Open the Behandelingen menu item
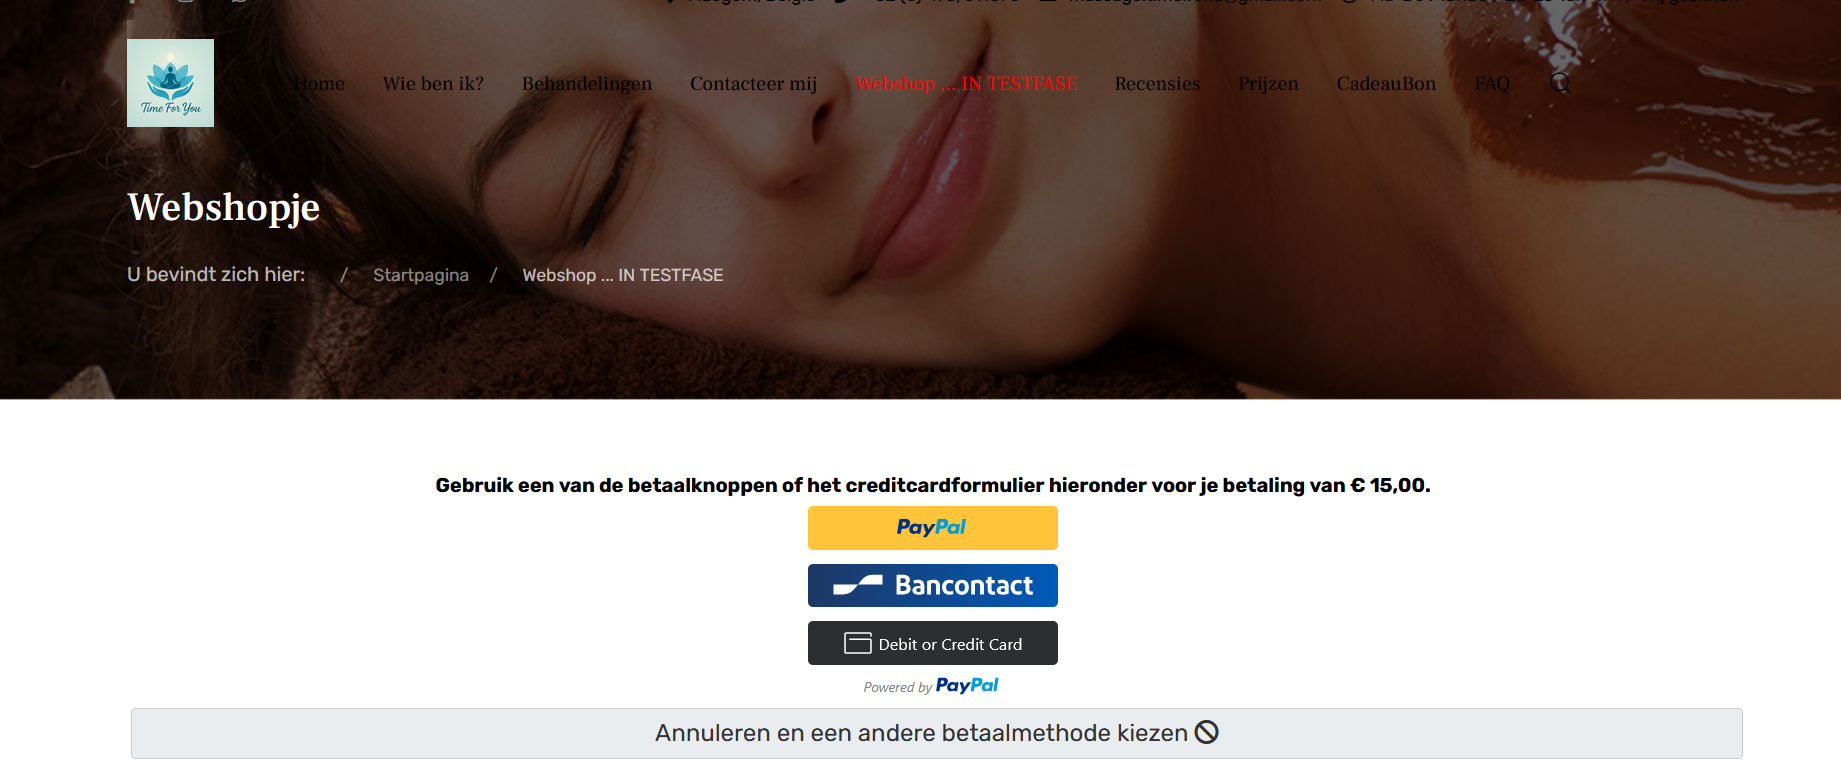The width and height of the screenshot is (1841, 776). [587, 83]
